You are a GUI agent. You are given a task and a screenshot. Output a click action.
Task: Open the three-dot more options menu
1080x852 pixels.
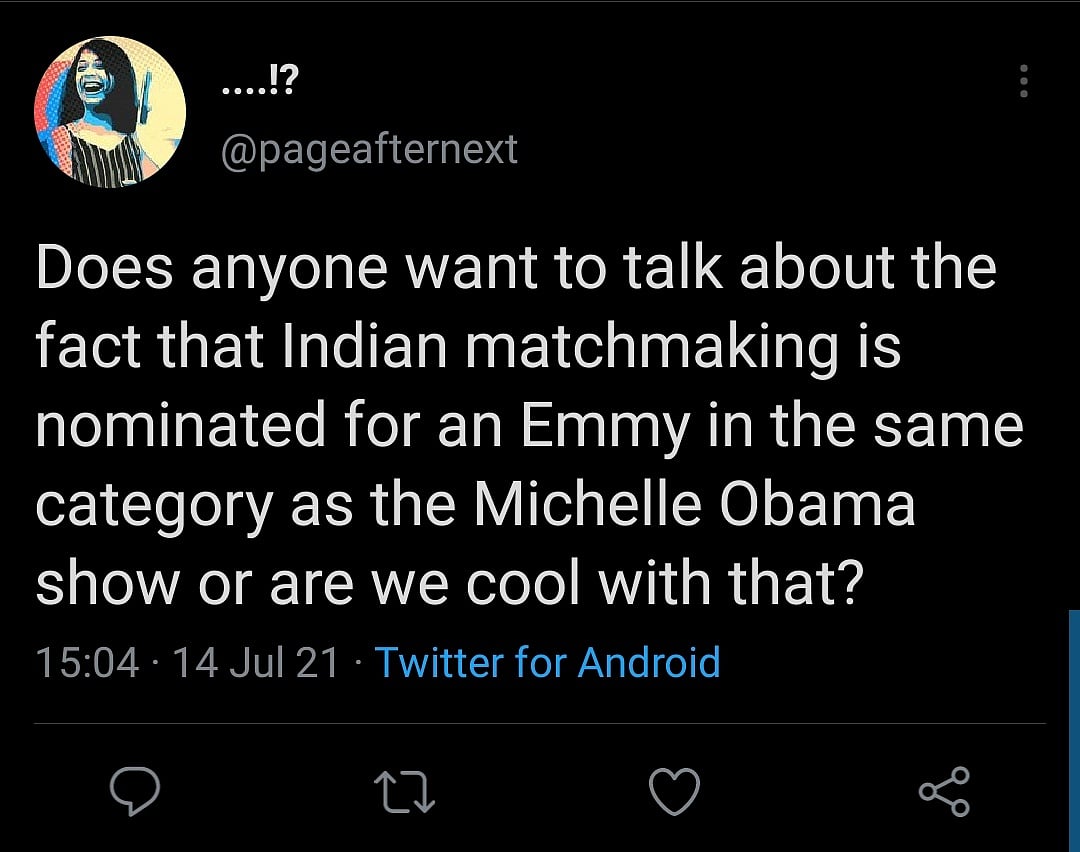click(1023, 81)
